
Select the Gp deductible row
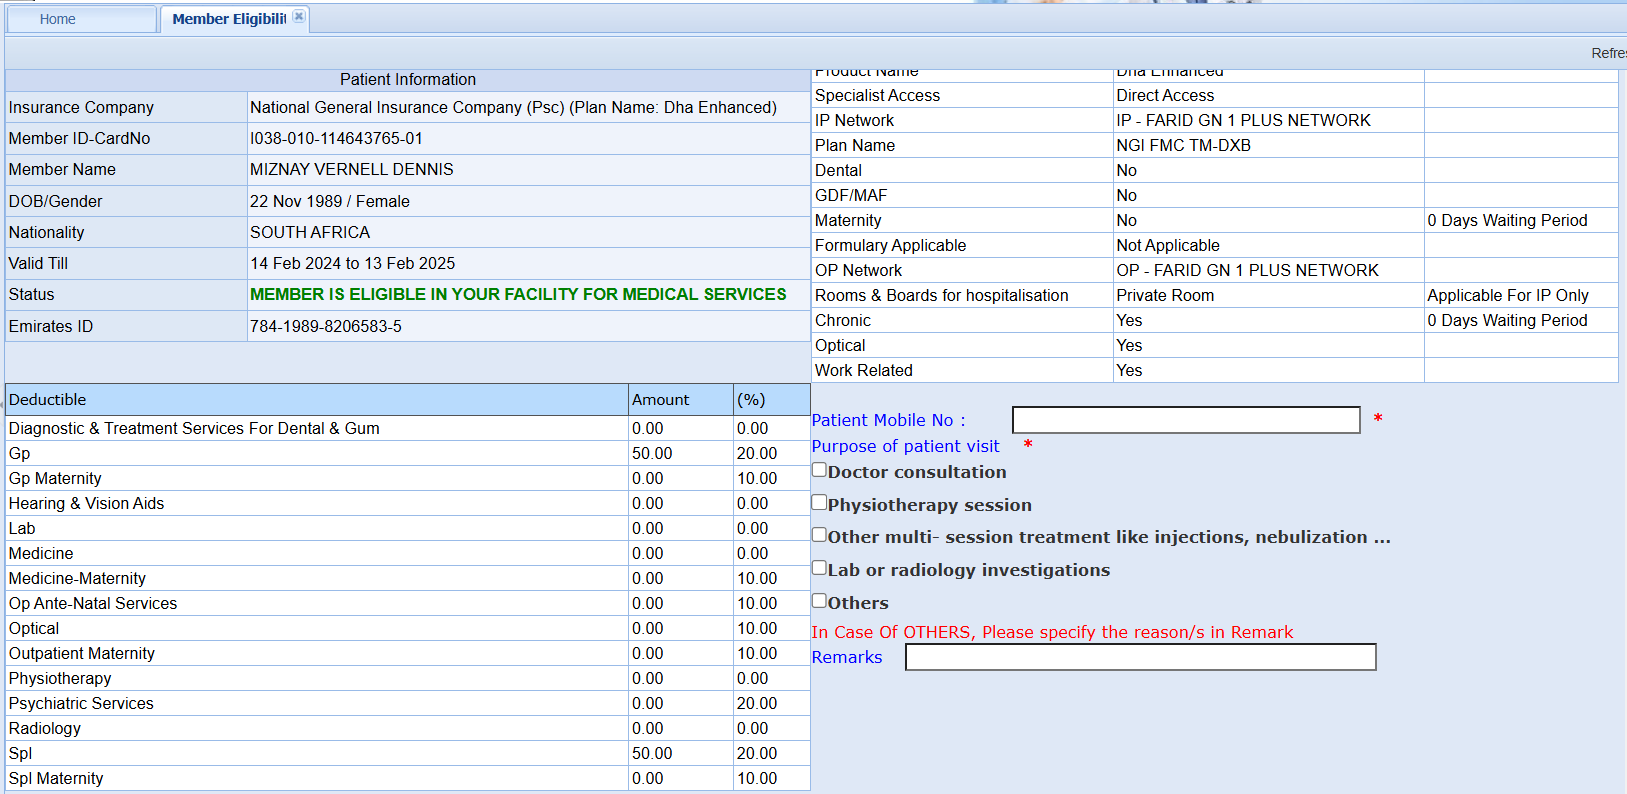pyautogui.click(x=20, y=454)
